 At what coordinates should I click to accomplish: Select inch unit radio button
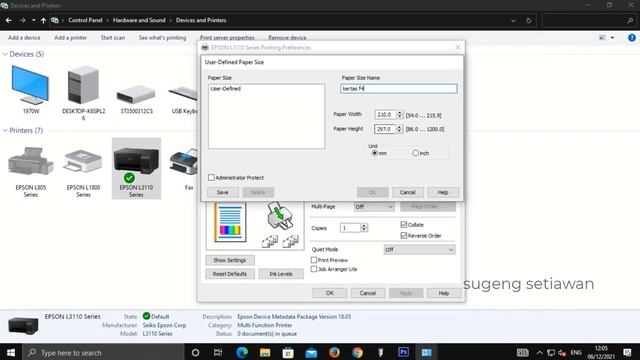point(415,153)
